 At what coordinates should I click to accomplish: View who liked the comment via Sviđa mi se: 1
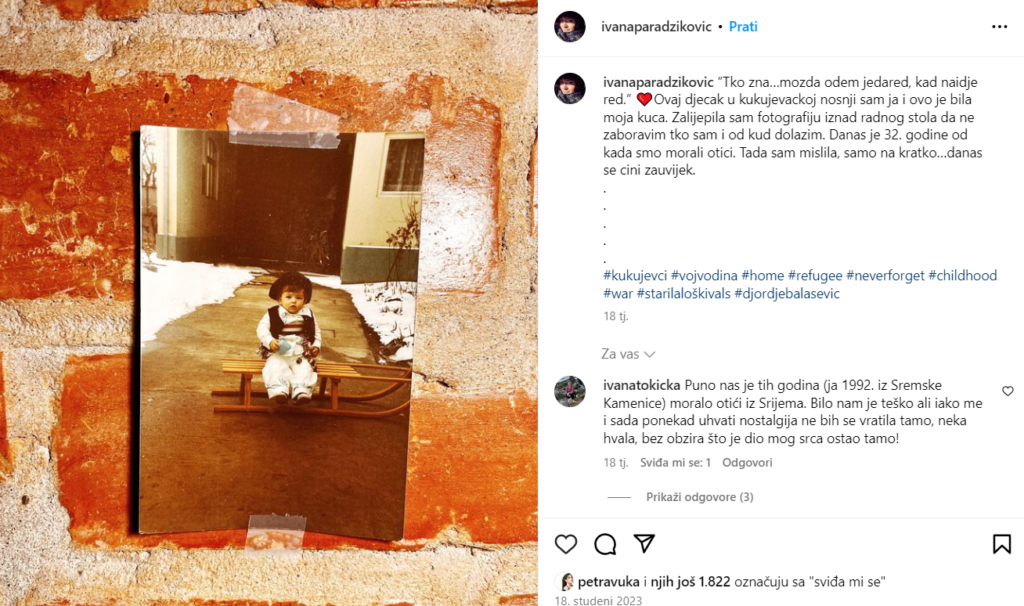pos(675,462)
